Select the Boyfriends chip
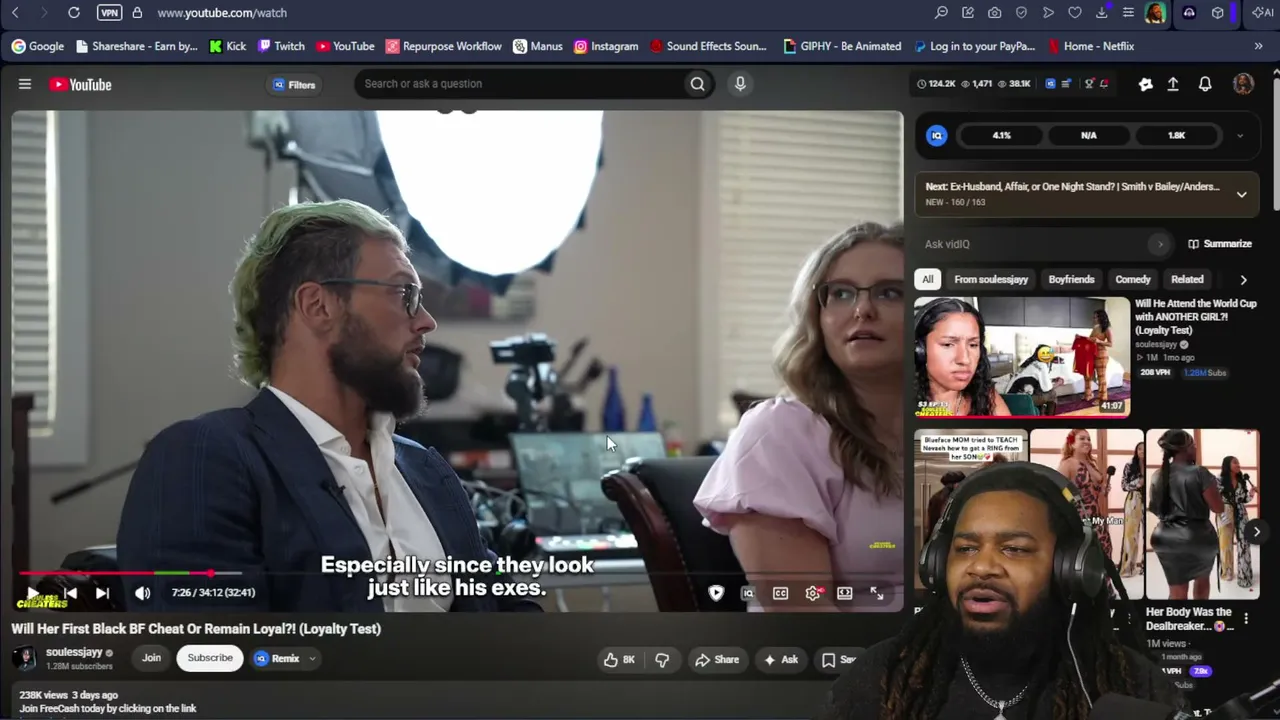1280x720 pixels. pyautogui.click(x=1071, y=280)
